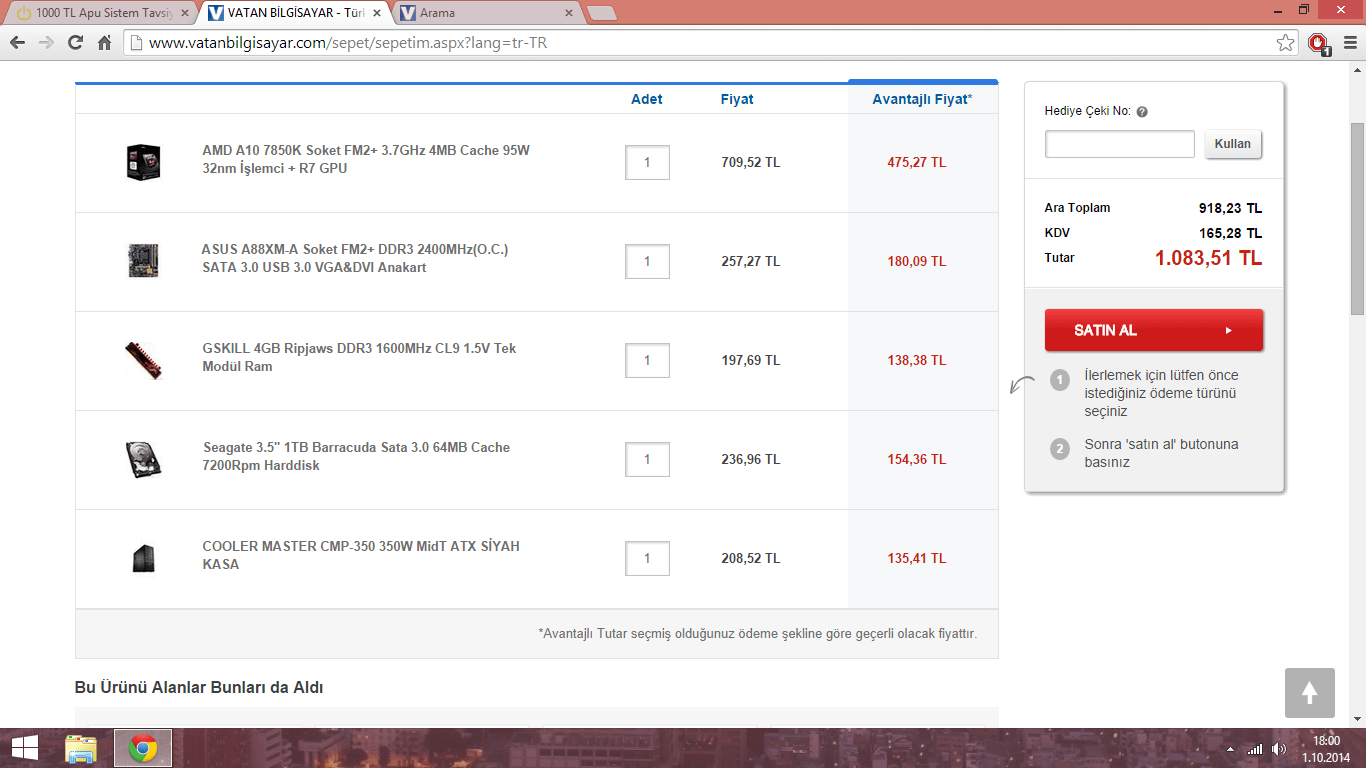
Task: Open the ASUS A88XM-A Anakart product link
Action: 355,259
